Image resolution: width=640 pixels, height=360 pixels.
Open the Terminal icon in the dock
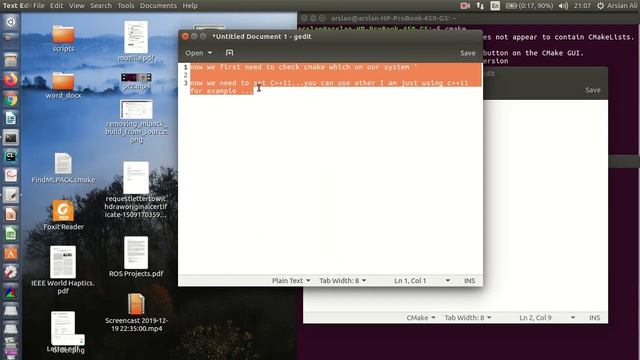(x=11, y=138)
